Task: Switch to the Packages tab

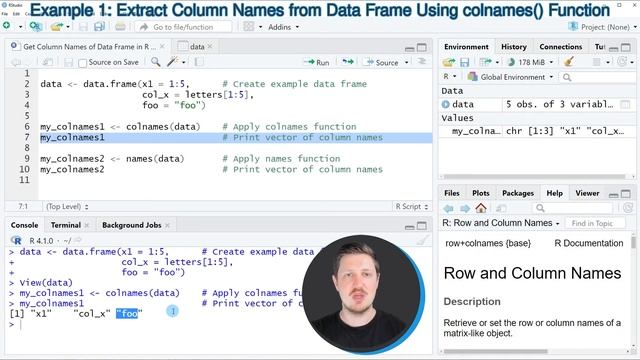Action: coord(518,193)
